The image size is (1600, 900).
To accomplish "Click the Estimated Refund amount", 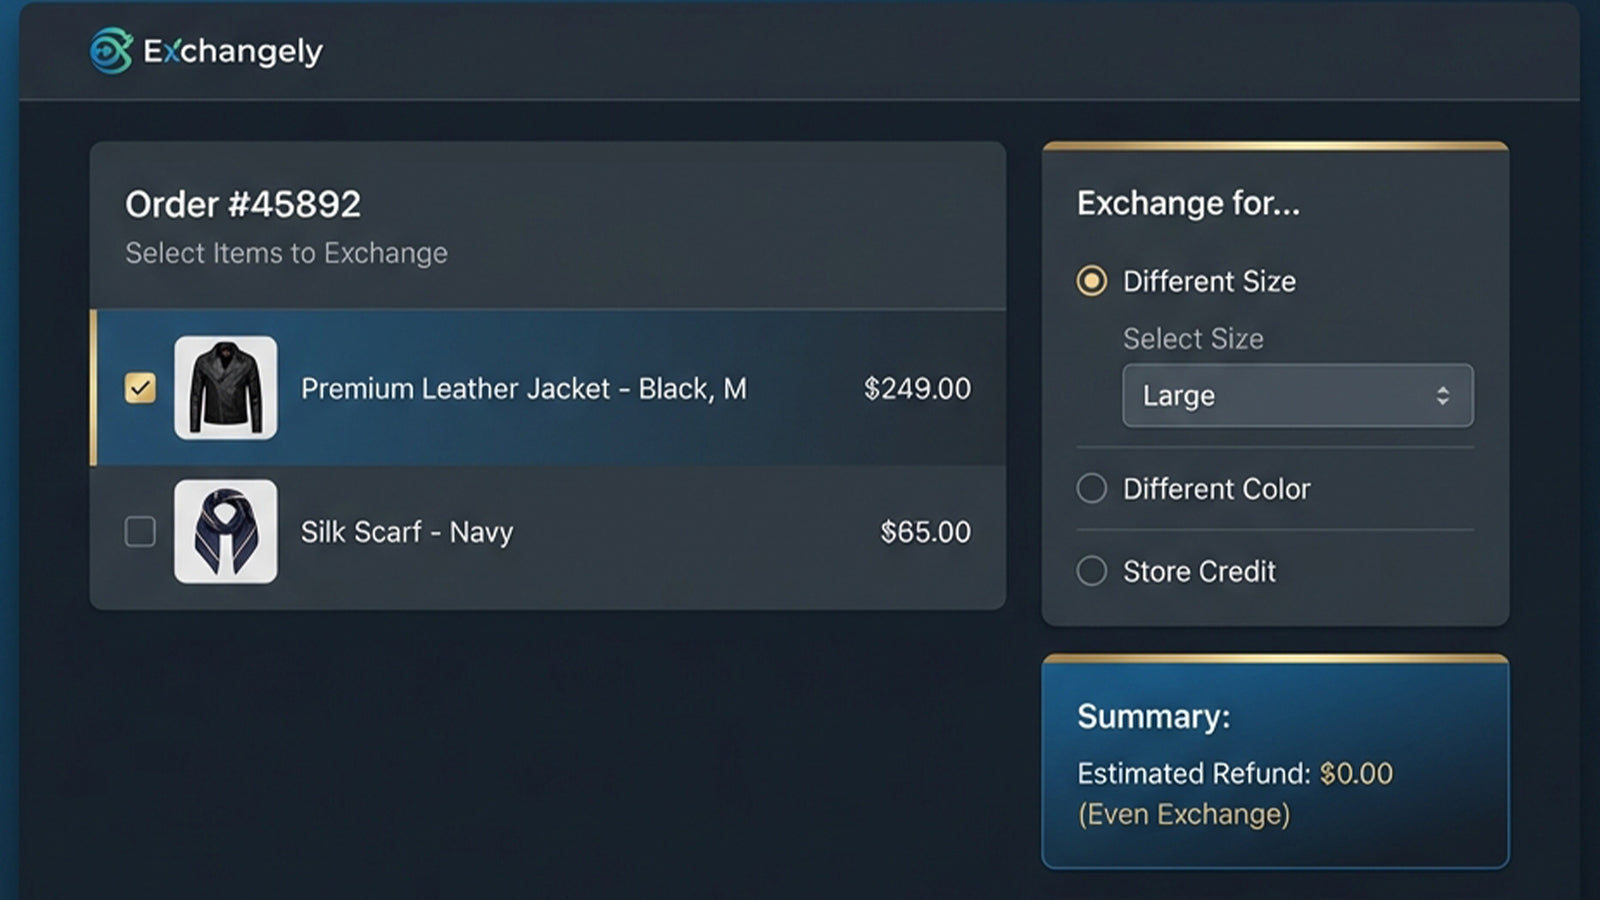I will (x=1356, y=773).
